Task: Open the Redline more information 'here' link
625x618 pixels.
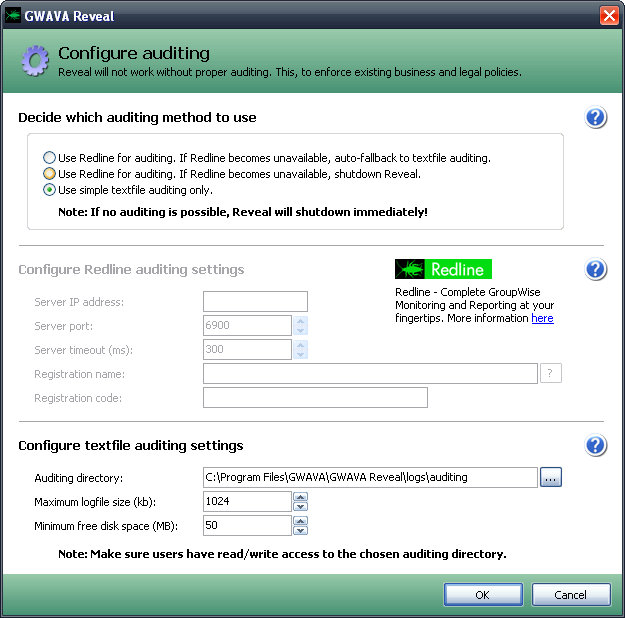Action: (542, 318)
